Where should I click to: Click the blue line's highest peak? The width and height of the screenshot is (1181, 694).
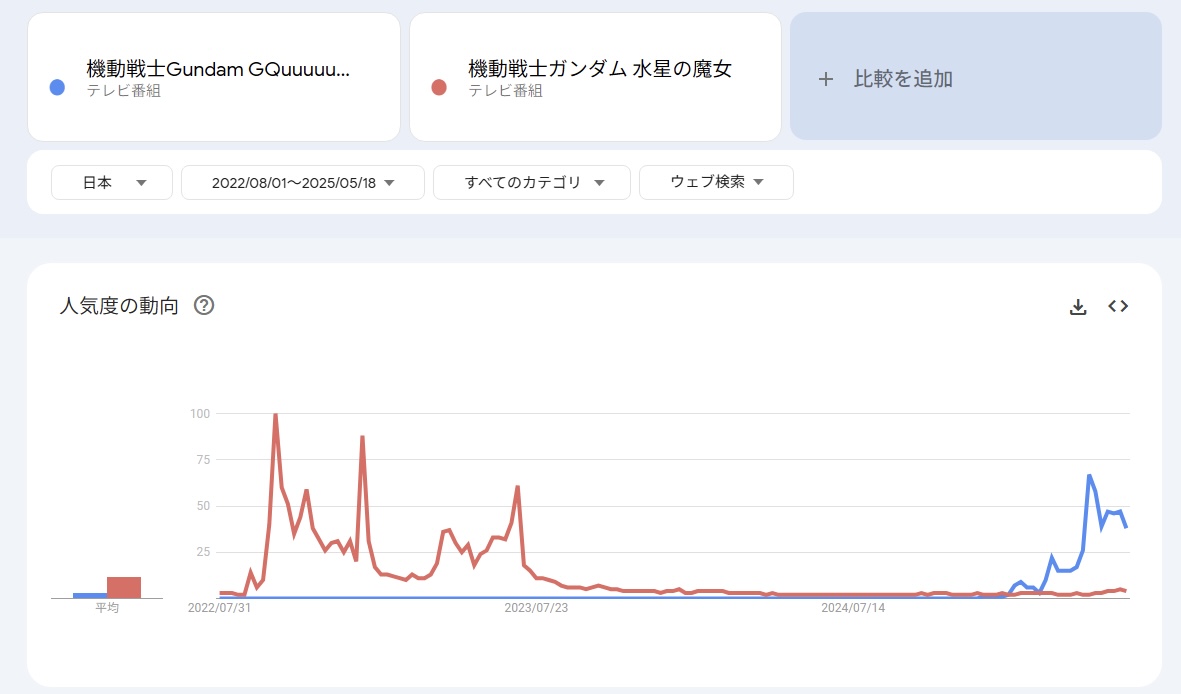tap(1089, 475)
